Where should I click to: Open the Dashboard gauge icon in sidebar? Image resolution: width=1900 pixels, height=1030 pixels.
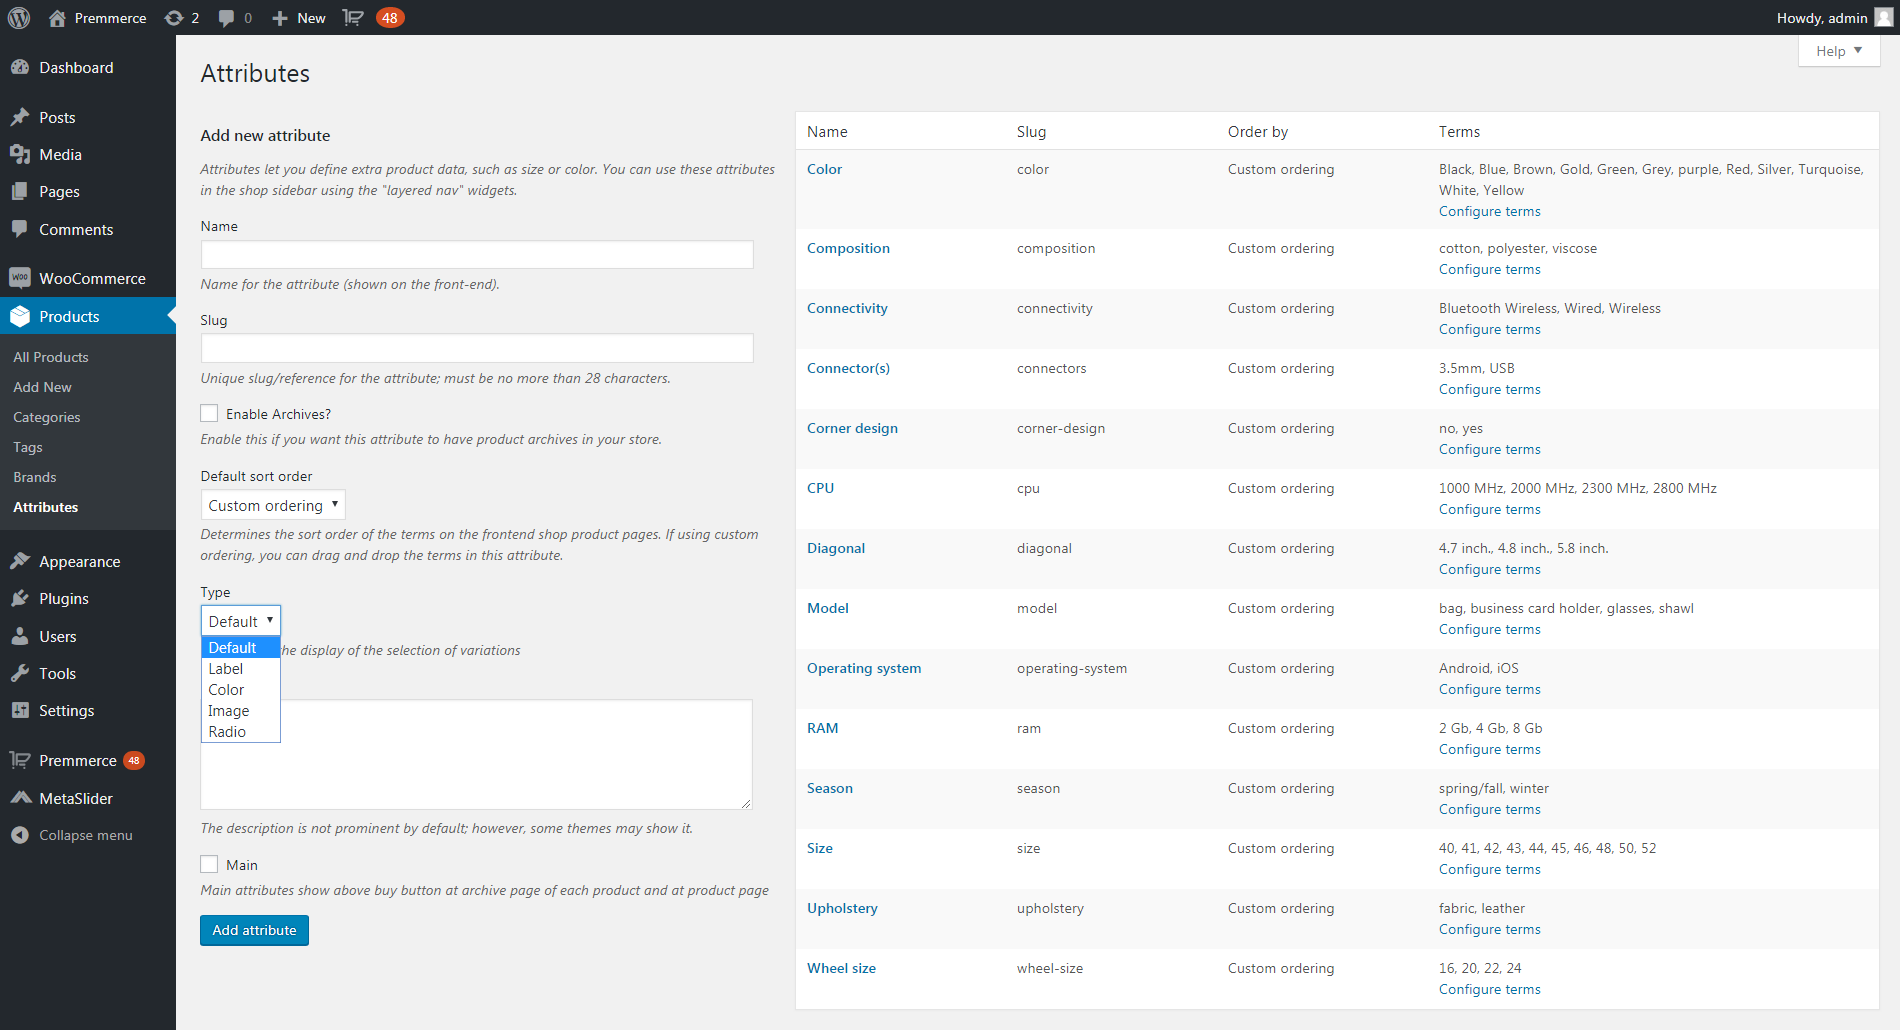click(x=20, y=67)
